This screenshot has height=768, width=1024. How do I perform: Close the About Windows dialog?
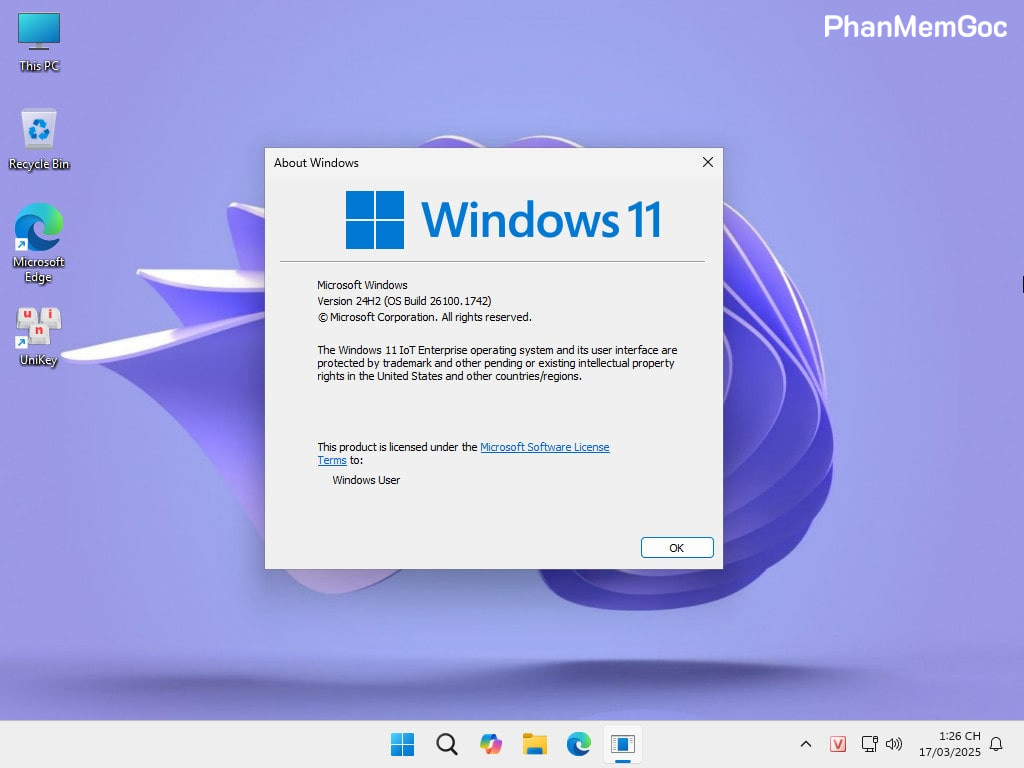(708, 161)
